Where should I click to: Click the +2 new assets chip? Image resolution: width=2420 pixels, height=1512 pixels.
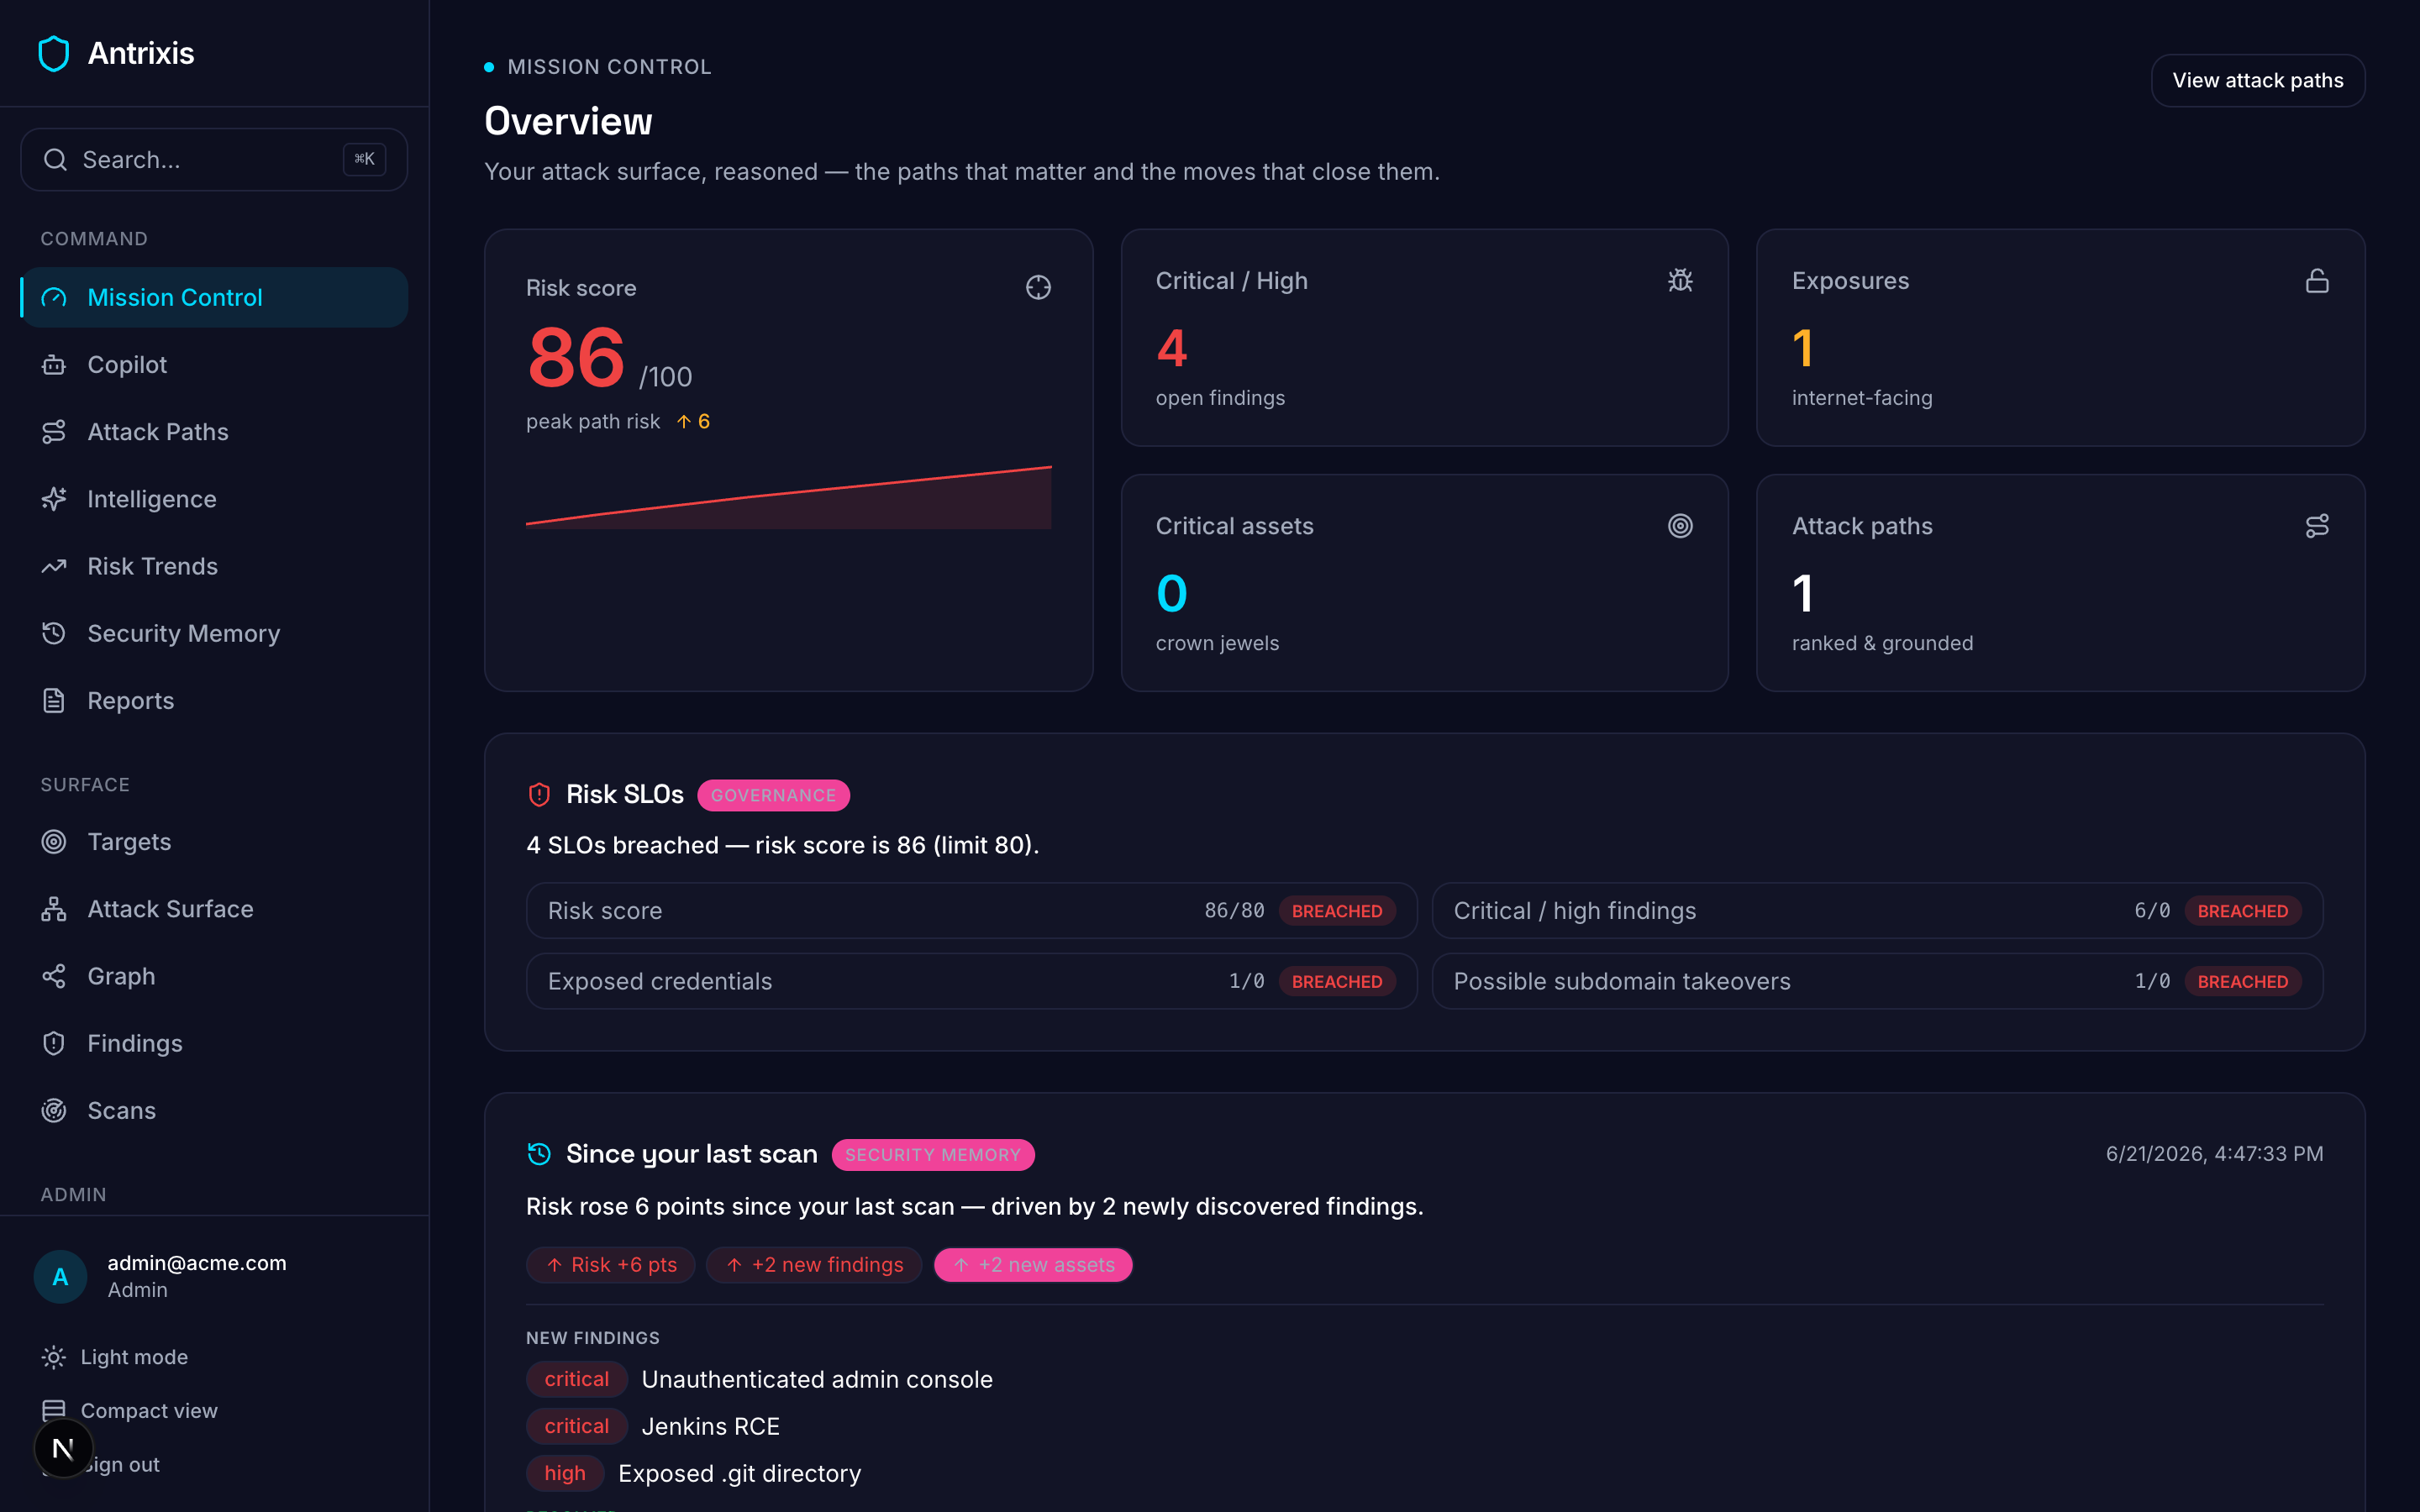[x=1033, y=1265]
